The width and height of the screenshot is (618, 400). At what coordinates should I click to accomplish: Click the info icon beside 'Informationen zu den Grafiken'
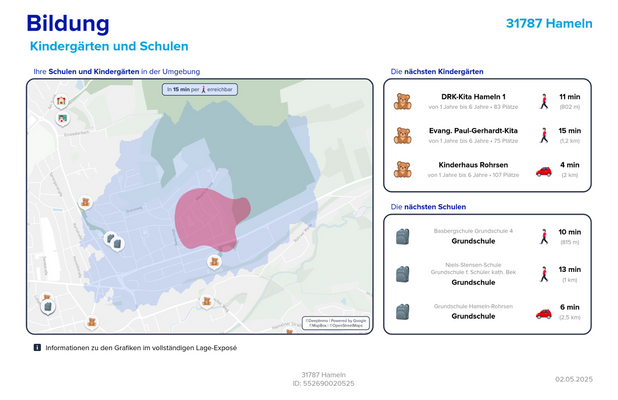(37, 348)
